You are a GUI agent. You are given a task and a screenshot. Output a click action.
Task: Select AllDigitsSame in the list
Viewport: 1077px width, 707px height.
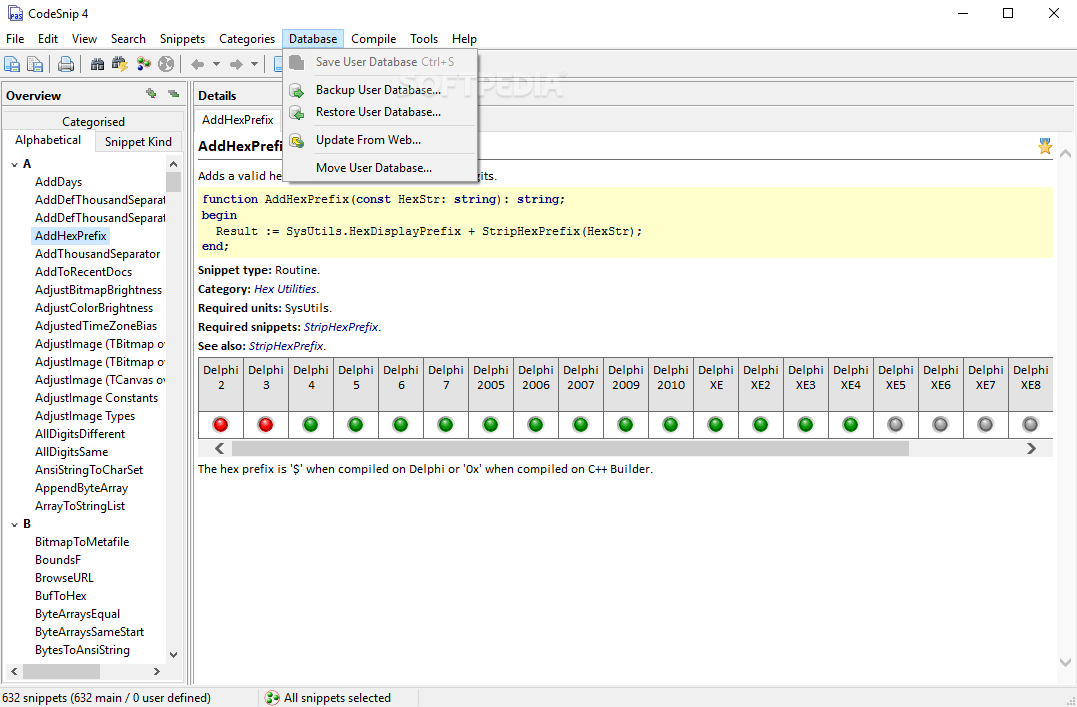coord(71,452)
